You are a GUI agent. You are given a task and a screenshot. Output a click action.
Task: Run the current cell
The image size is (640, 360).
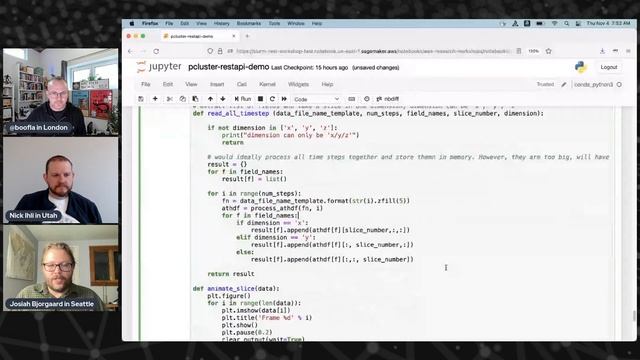[x=243, y=99]
